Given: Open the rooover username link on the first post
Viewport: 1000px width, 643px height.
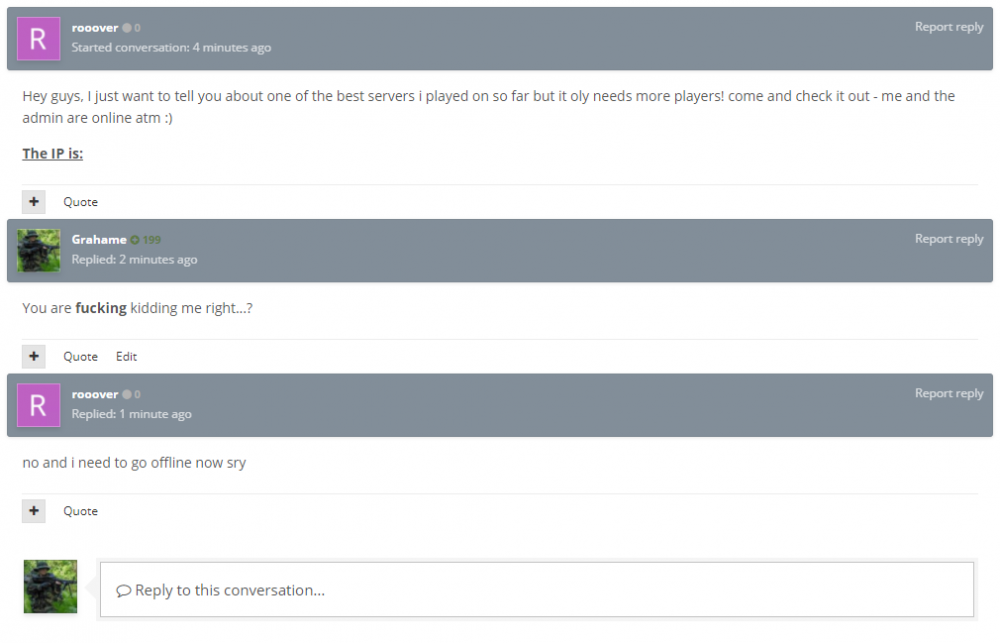Looking at the screenshot, I should (x=95, y=28).
